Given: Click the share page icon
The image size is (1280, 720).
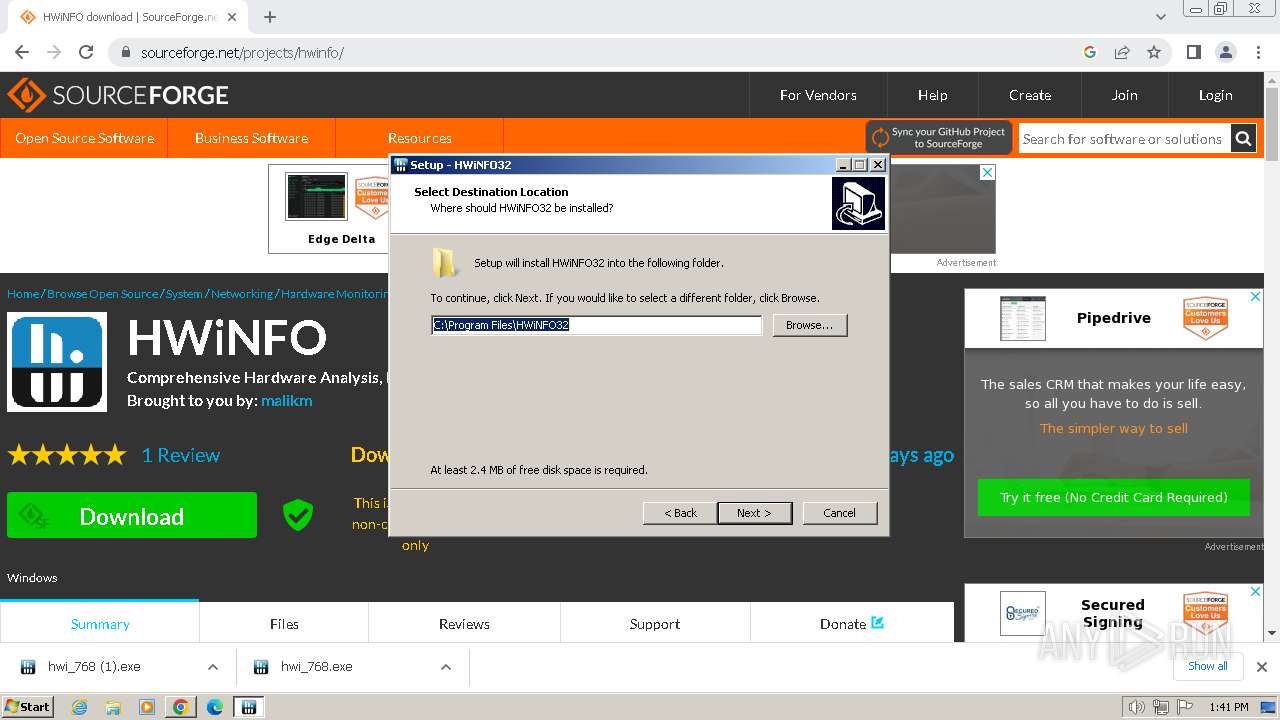Looking at the screenshot, I should 1122,52.
